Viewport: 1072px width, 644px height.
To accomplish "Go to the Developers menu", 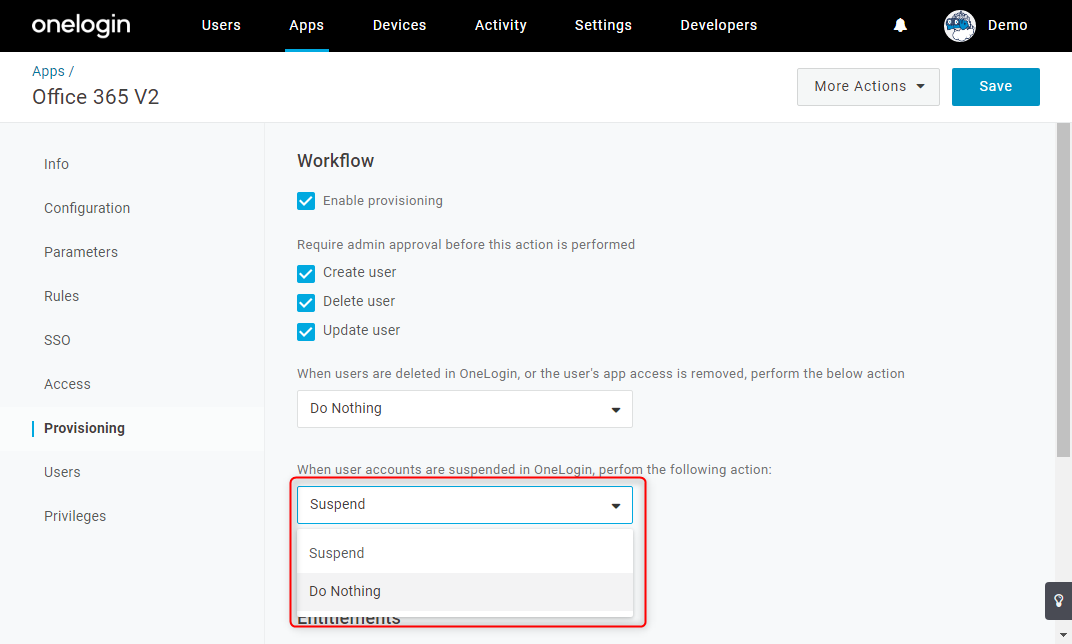I will click(719, 25).
